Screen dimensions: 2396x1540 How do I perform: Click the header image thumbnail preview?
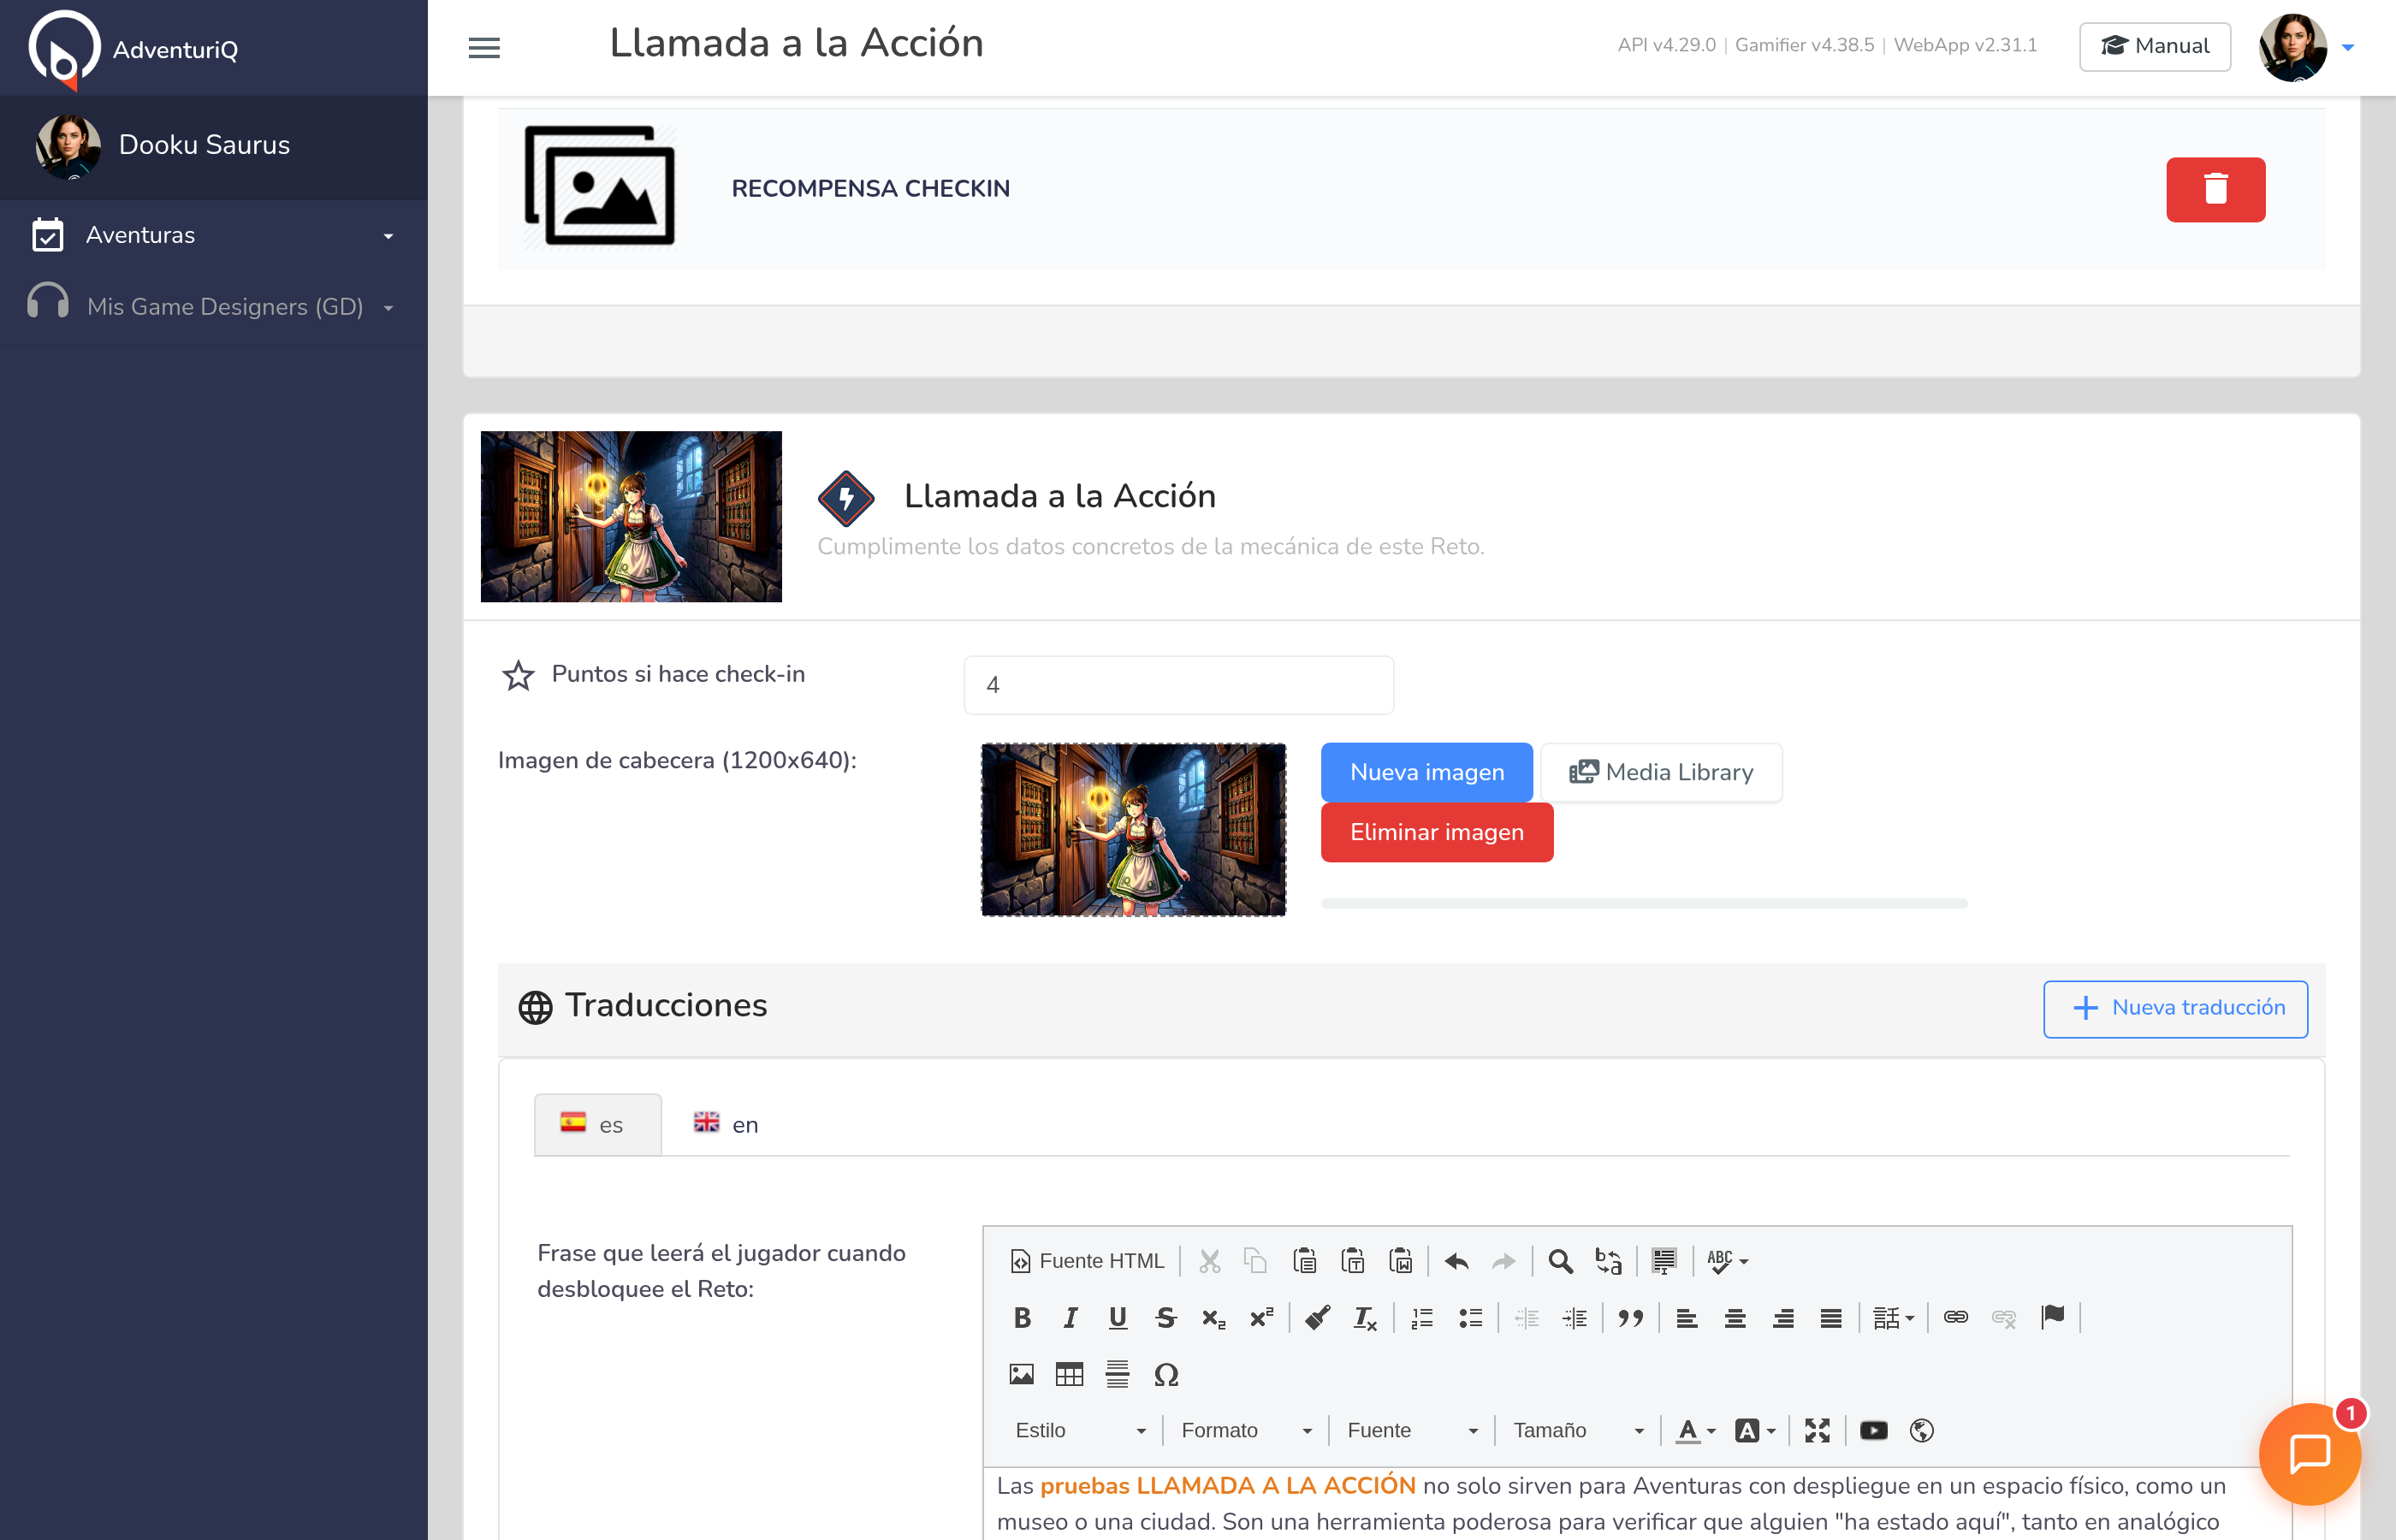(x=1133, y=829)
